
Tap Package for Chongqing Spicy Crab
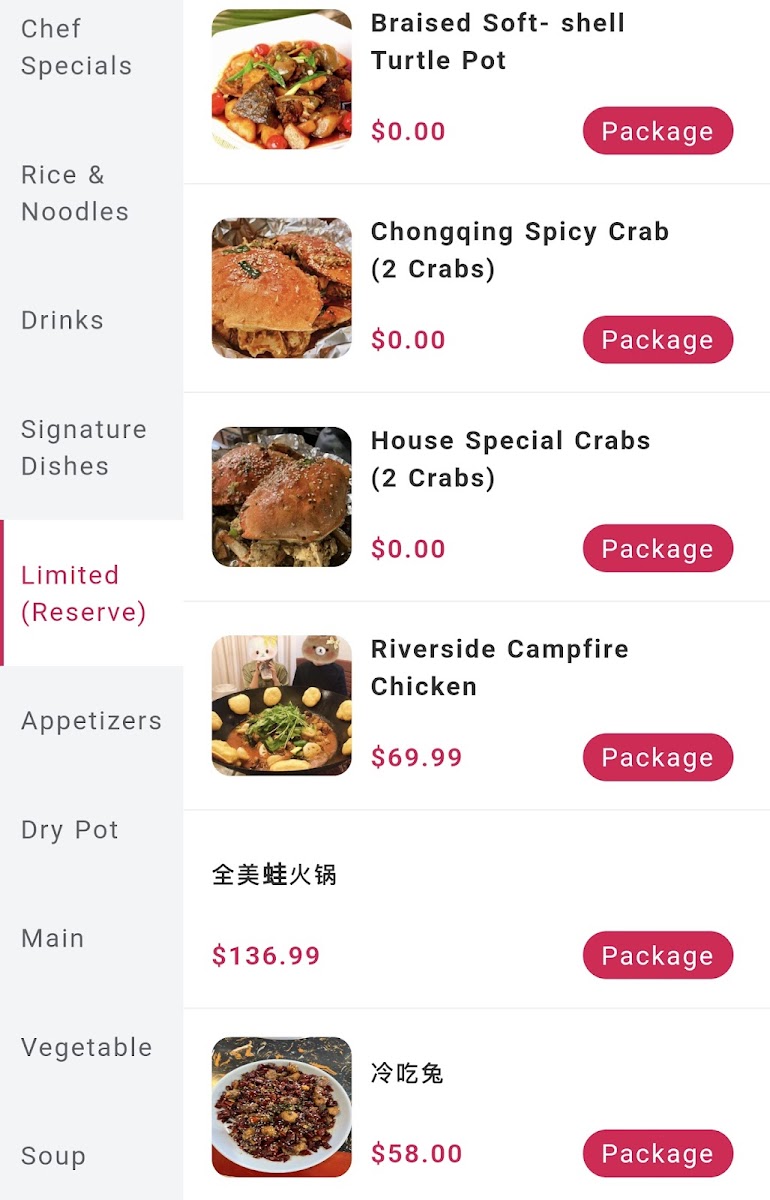pos(658,340)
